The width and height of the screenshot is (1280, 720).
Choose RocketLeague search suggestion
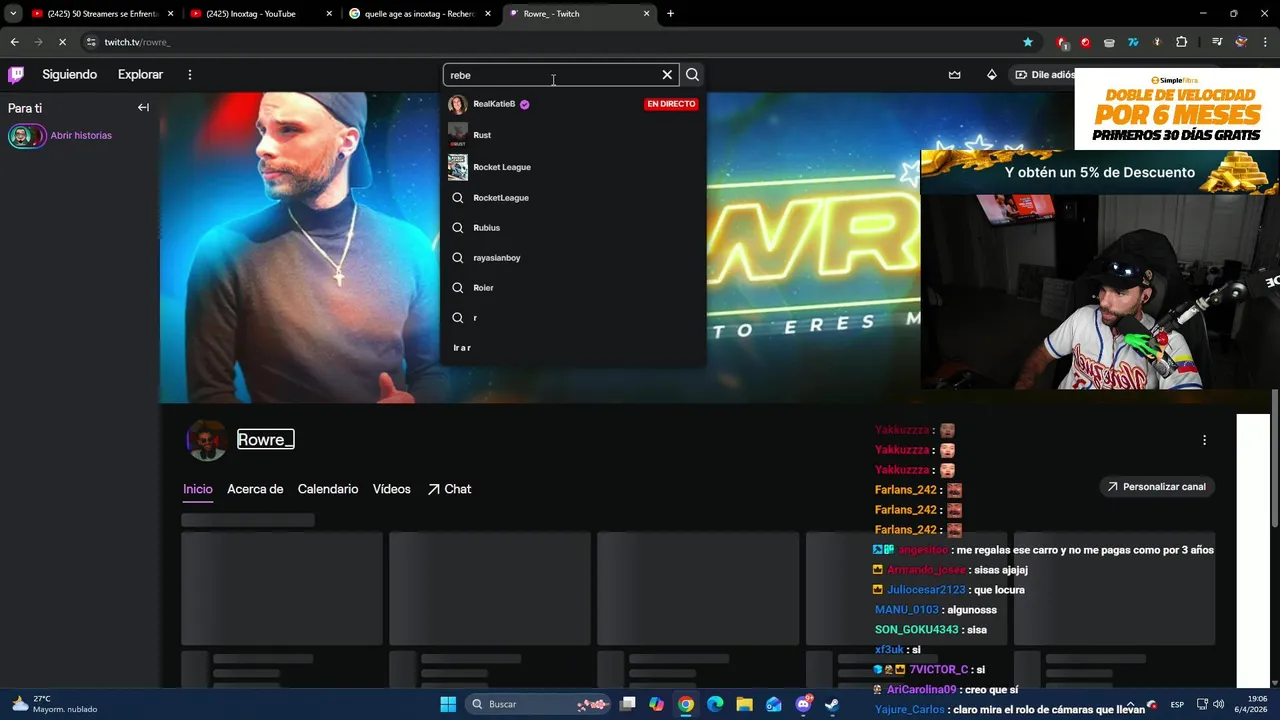click(573, 198)
